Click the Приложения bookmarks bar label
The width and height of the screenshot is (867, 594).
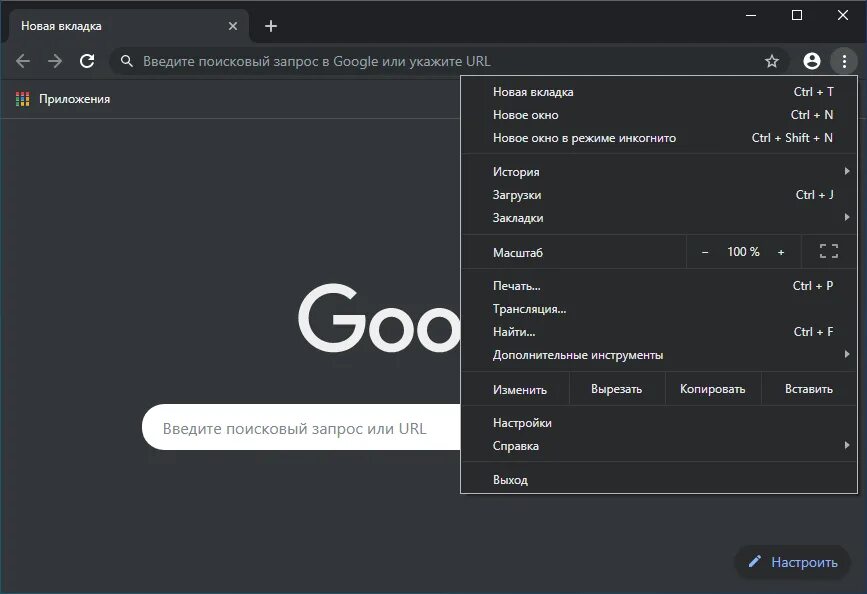pyautogui.click(x=74, y=99)
